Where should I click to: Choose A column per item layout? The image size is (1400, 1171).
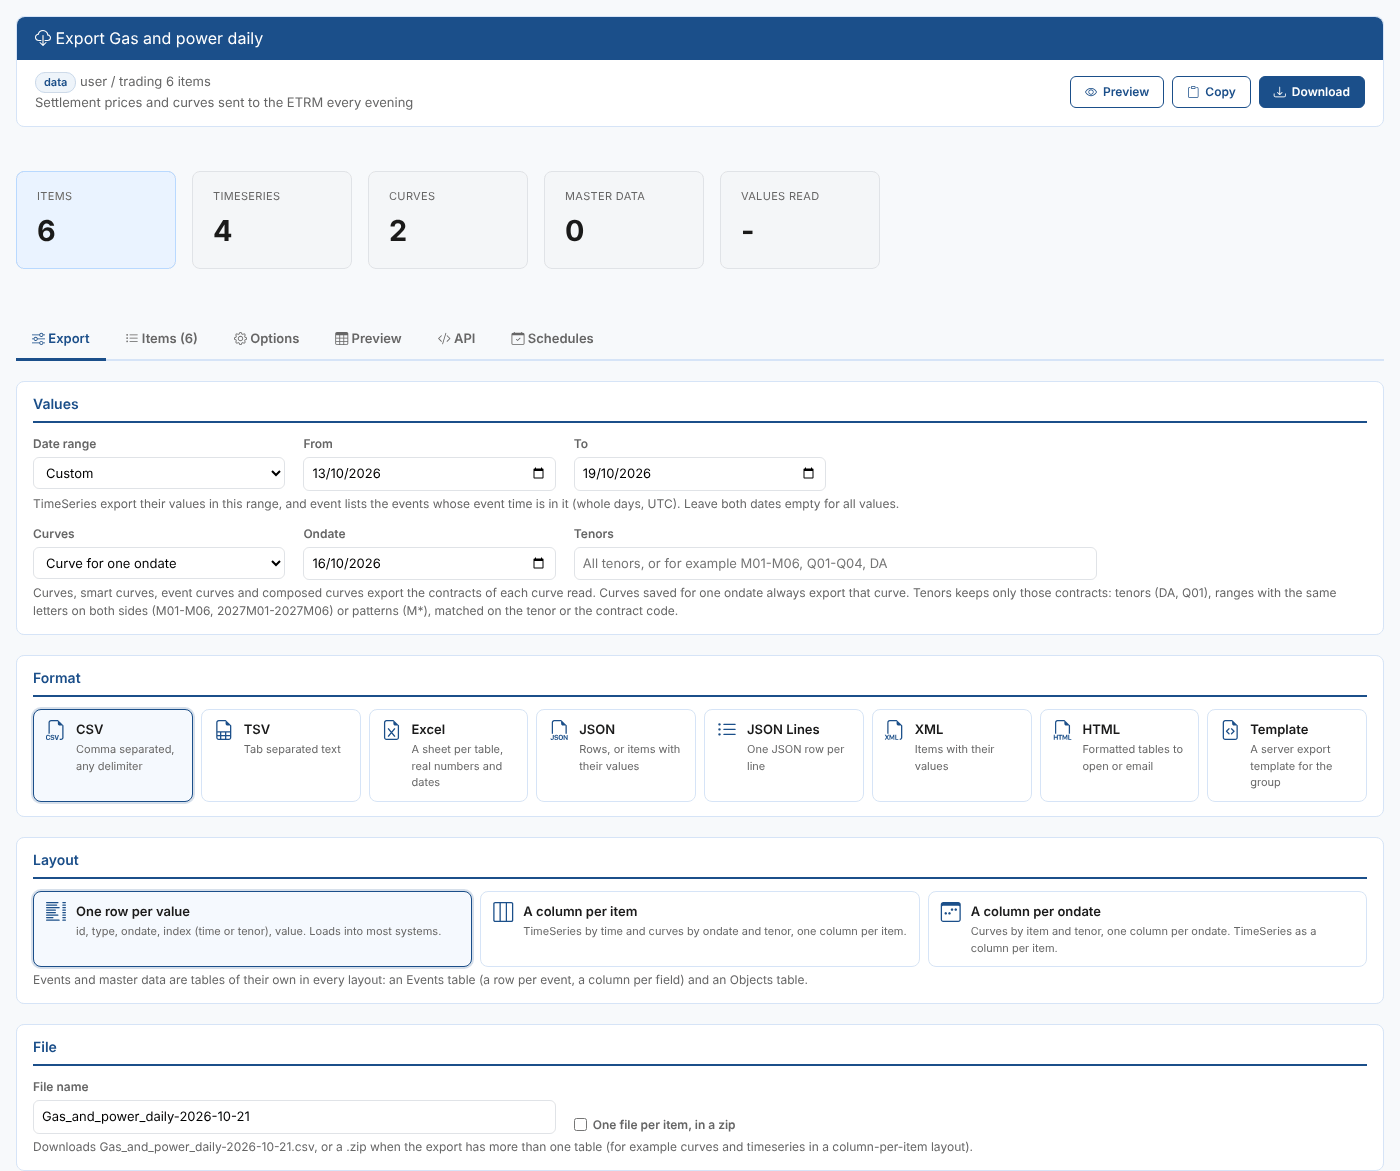tap(700, 929)
